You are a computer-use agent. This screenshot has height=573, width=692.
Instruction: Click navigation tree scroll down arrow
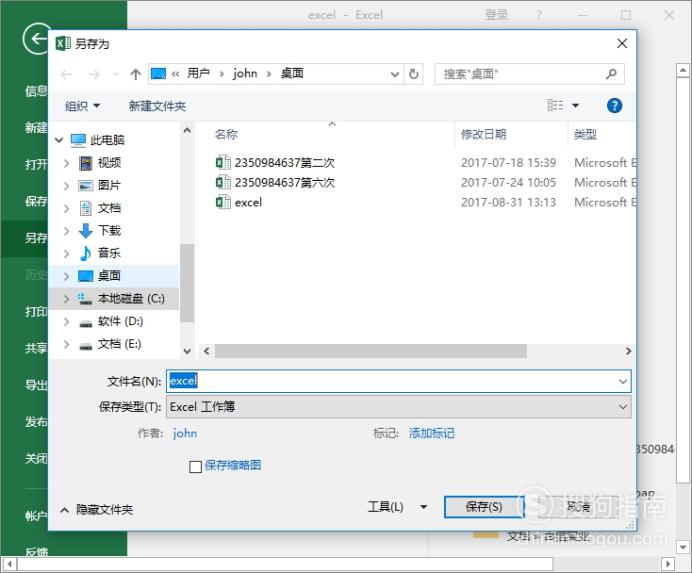[x=187, y=351]
